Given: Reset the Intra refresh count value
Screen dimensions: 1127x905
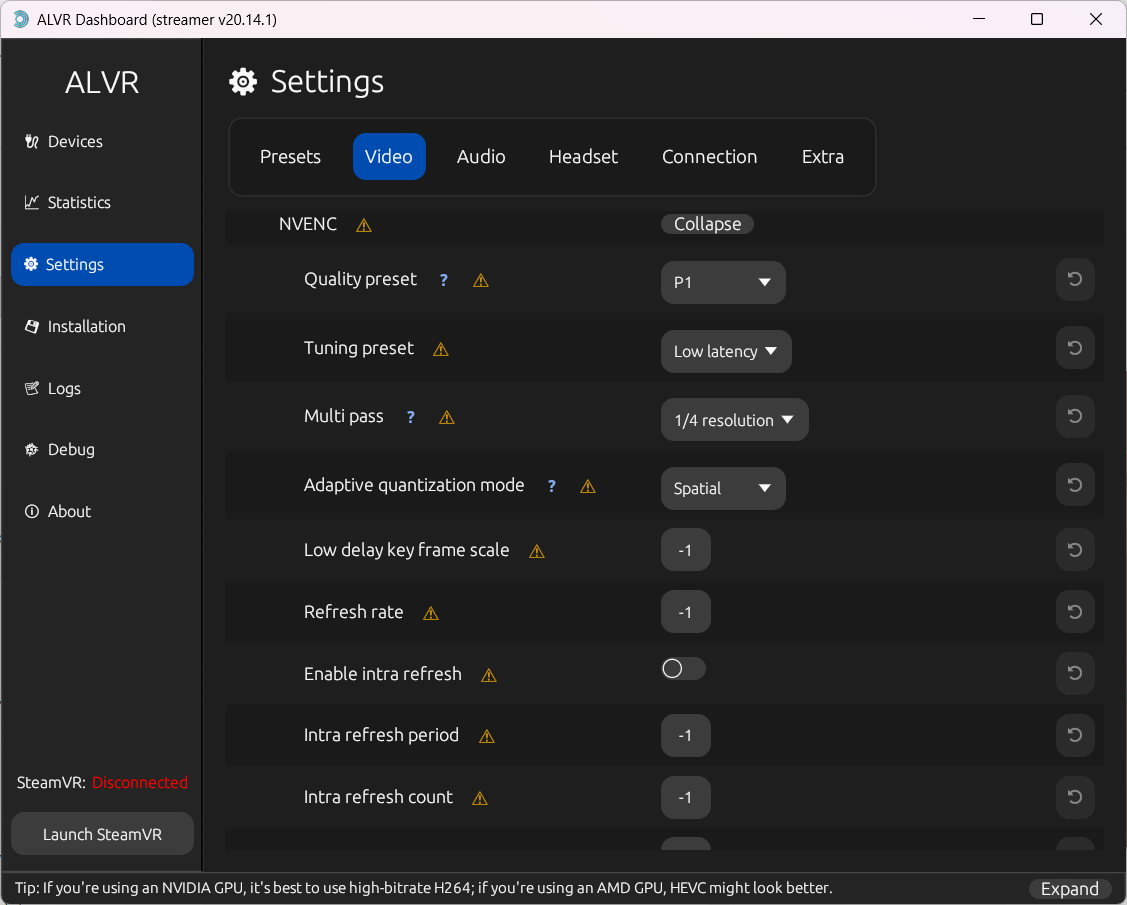Looking at the screenshot, I should point(1075,797).
